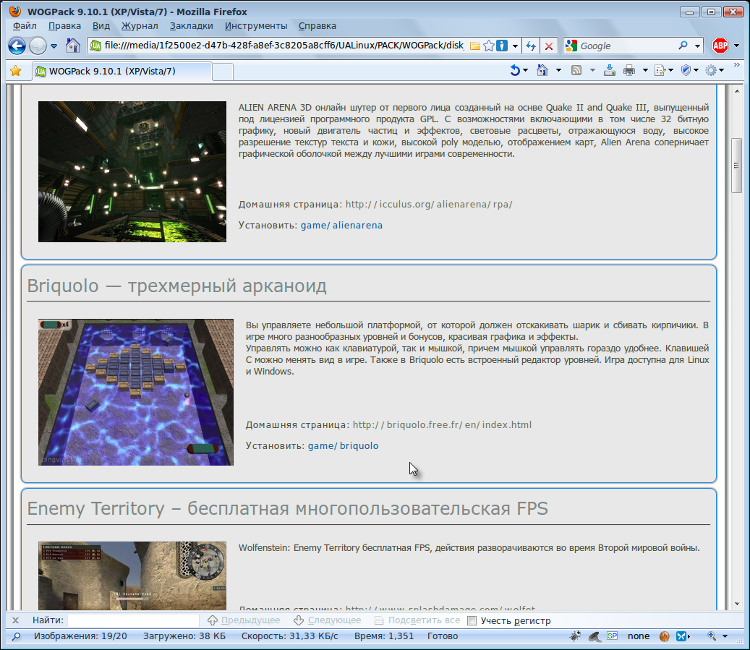750x650 pixels.
Task: Click the Предыдущее find previous button
Action: pyautogui.click(x=244, y=620)
